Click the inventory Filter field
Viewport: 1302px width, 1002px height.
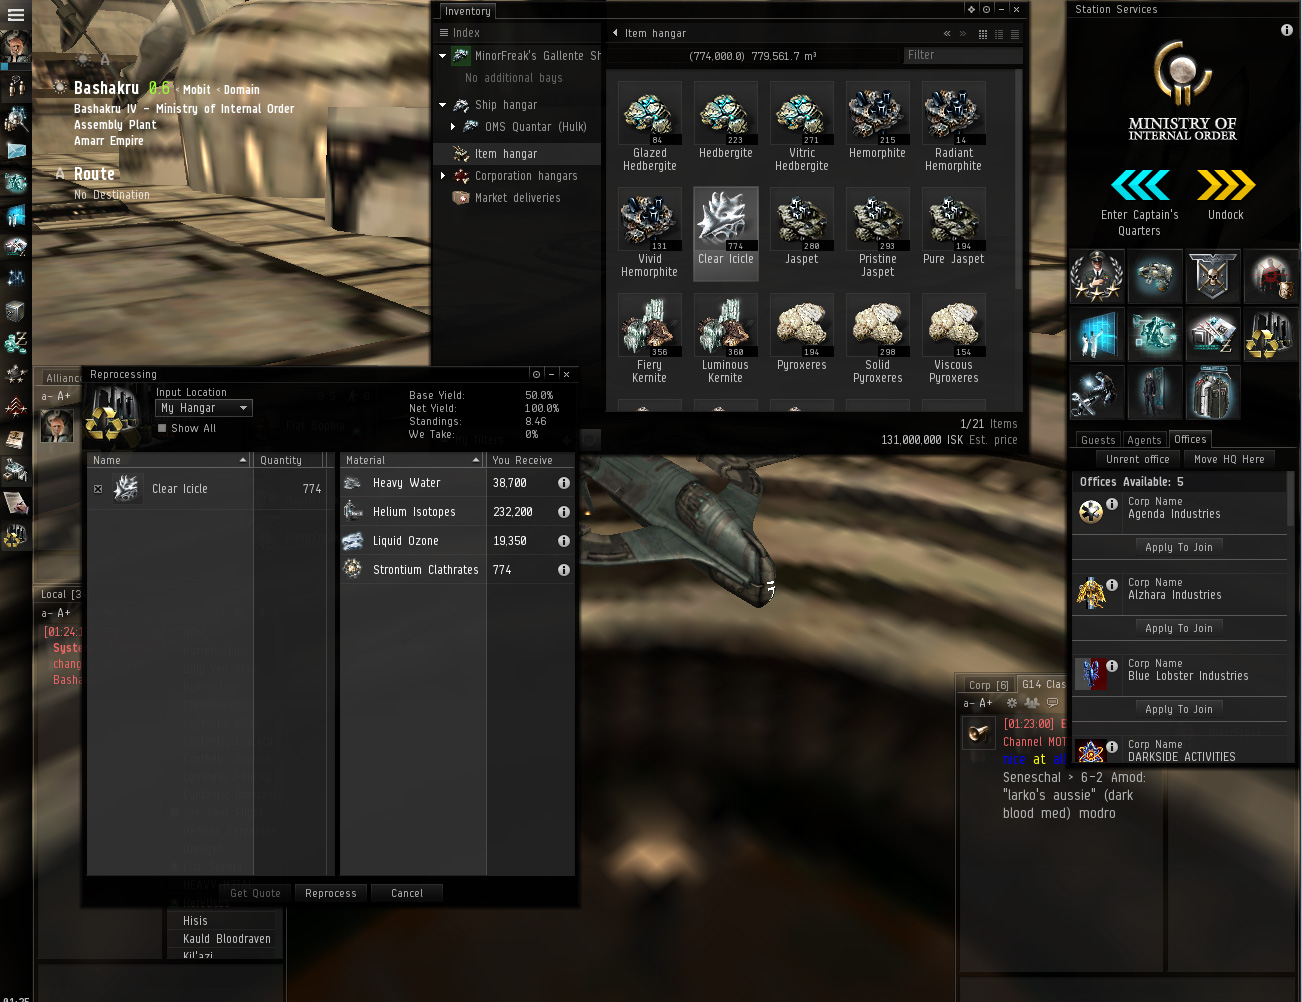[962, 55]
